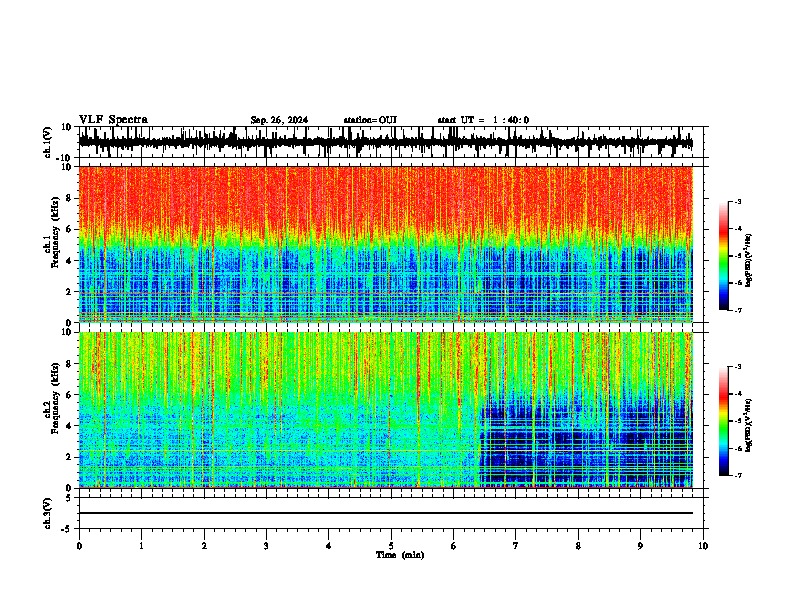Click the "8" kHz tick on ch.2 frequency axis
792x612 pixels.
(x=70, y=364)
